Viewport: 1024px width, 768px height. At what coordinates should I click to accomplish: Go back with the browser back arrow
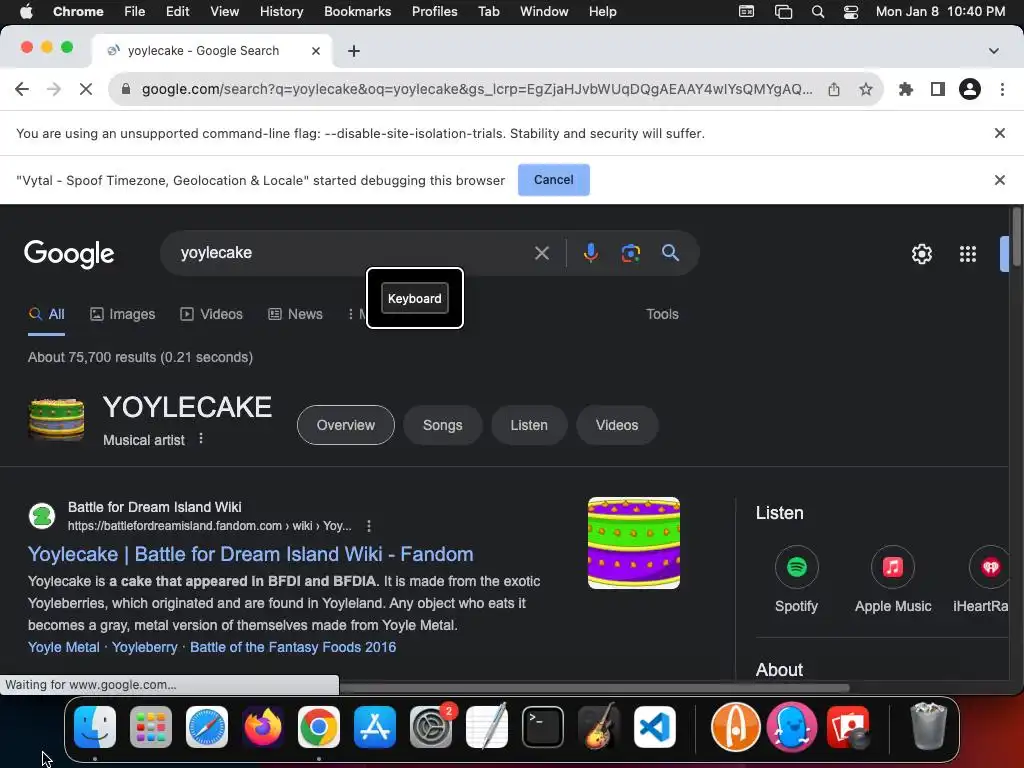(x=22, y=89)
